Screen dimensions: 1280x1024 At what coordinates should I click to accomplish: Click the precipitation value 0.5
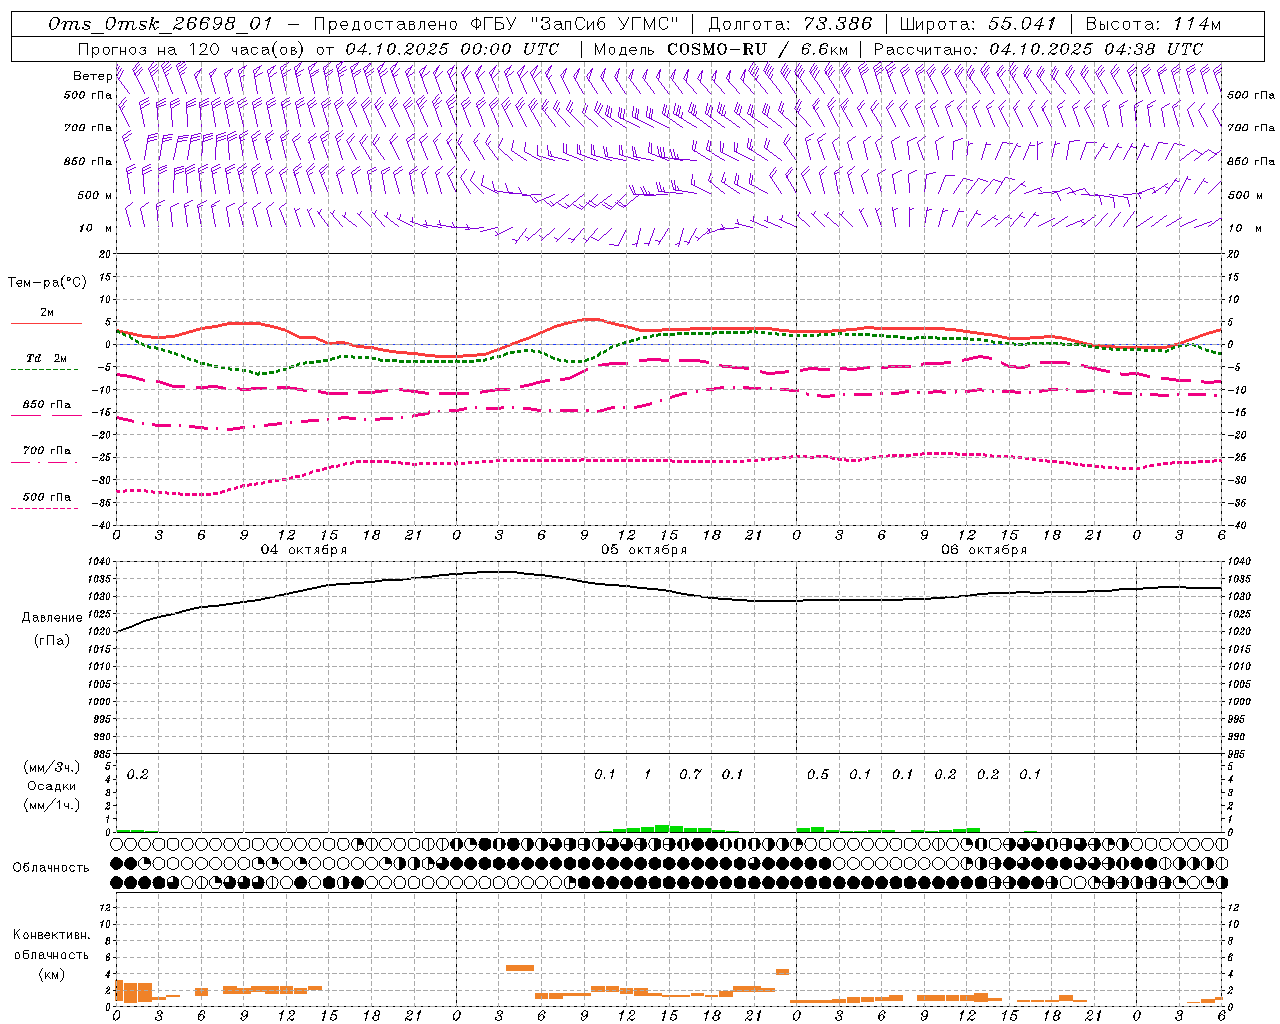818,774
